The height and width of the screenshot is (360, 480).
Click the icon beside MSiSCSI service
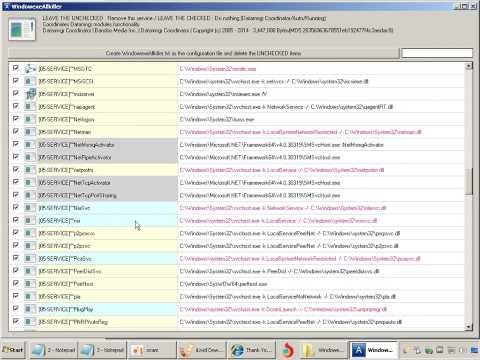pyautogui.click(x=29, y=81)
